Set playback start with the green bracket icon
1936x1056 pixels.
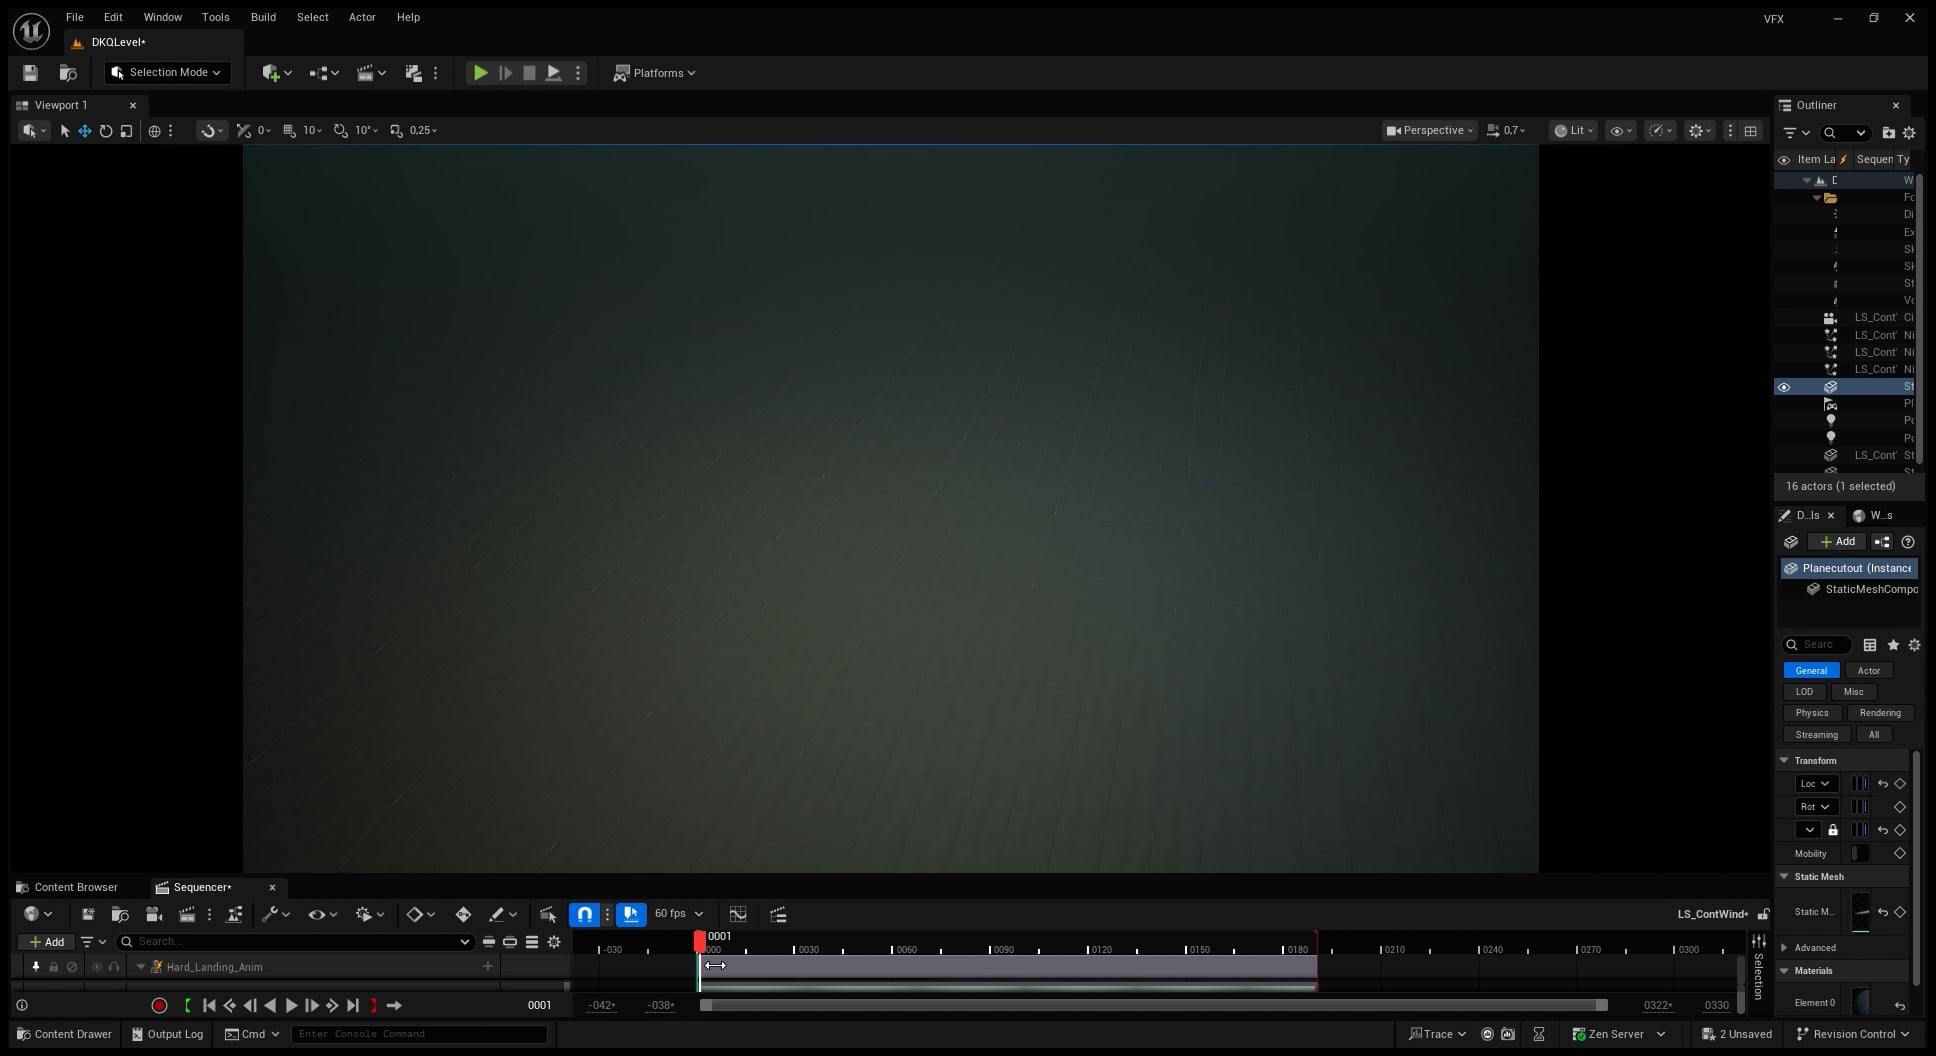188,1006
